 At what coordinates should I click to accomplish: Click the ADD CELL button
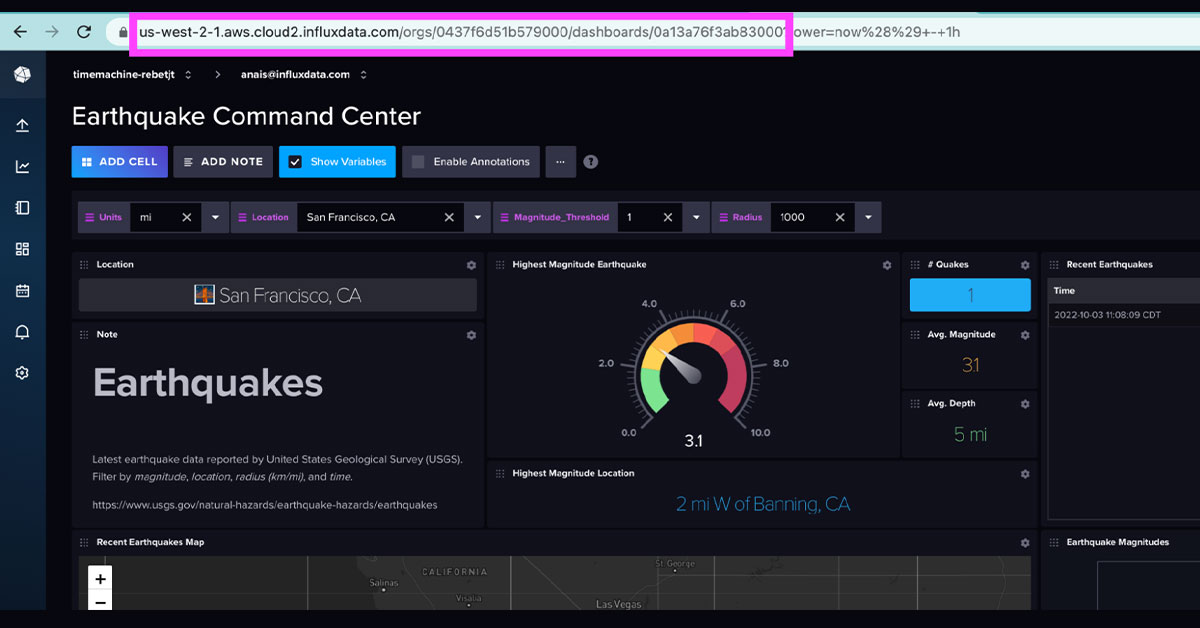coord(119,162)
